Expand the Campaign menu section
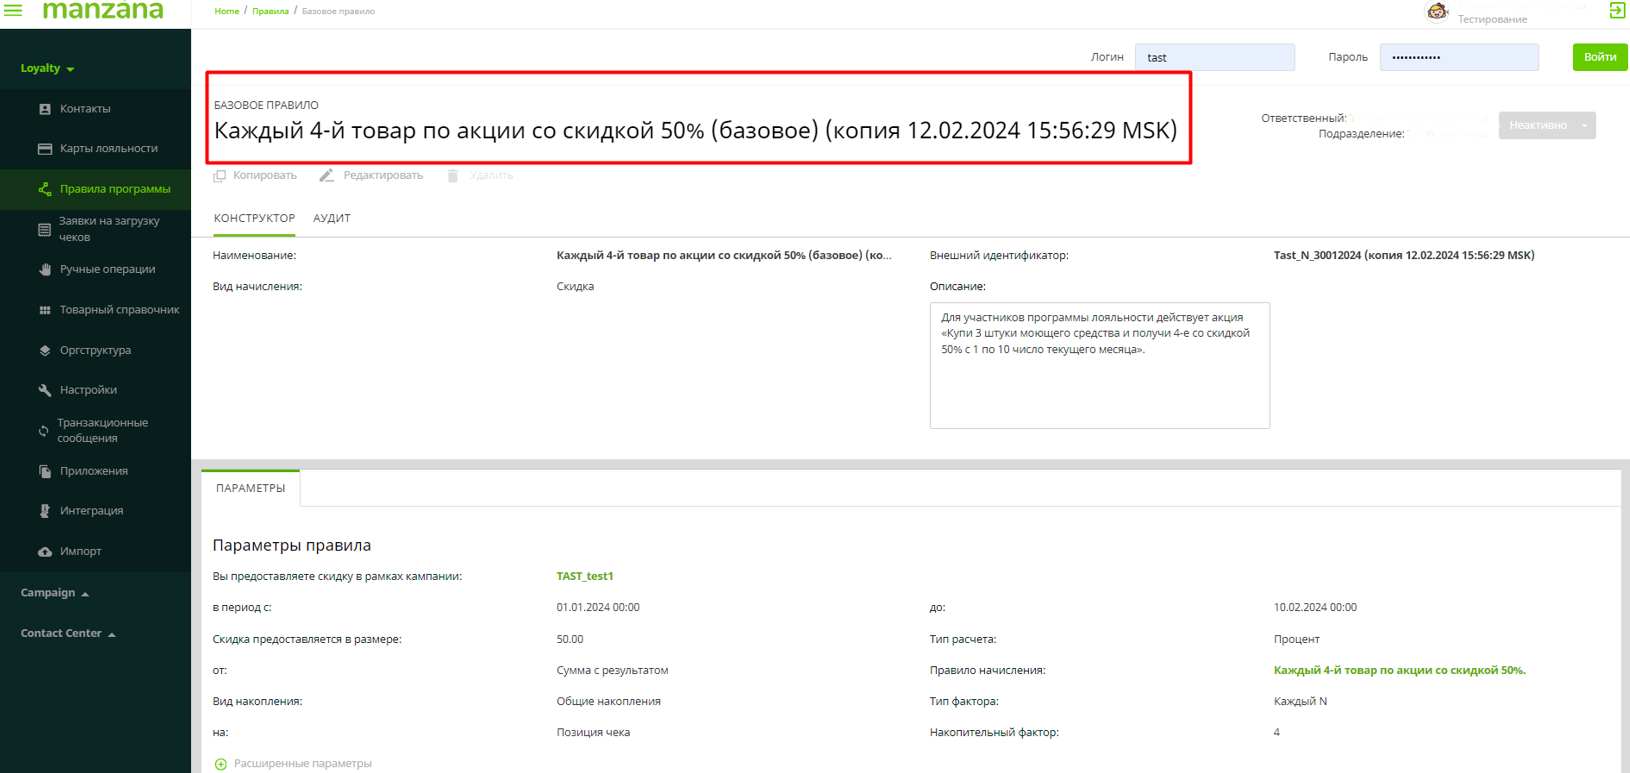This screenshot has width=1630, height=773. click(54, 593)
